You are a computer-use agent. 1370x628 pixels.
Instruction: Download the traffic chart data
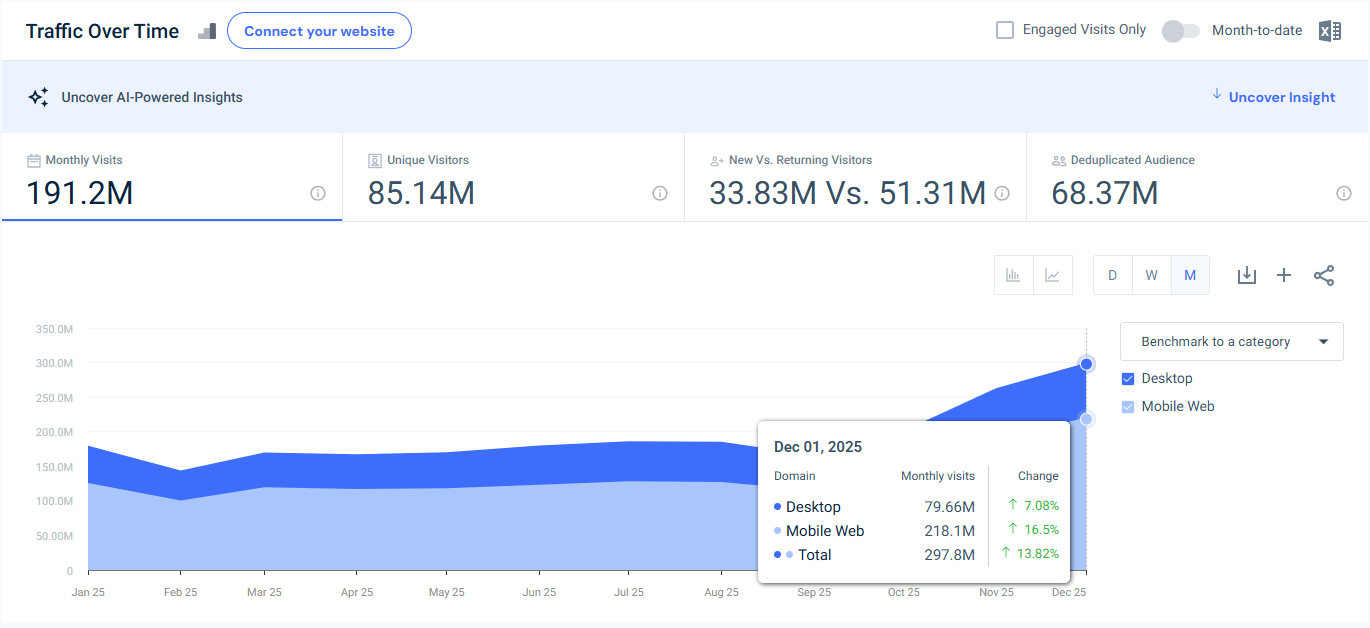coord(1246,274)
